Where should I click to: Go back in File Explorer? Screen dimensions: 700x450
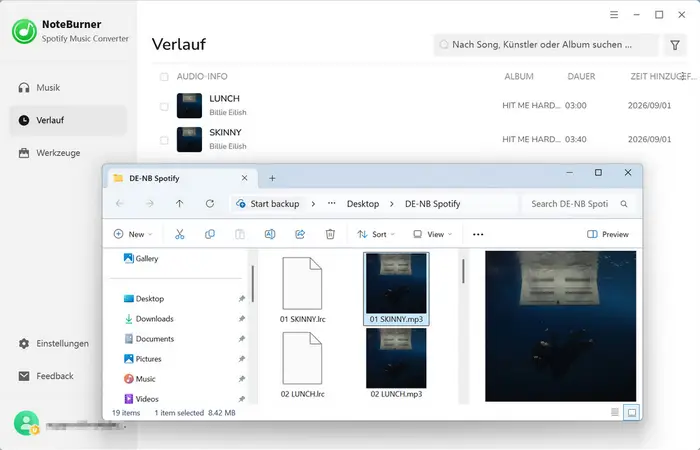click(120, 204)
